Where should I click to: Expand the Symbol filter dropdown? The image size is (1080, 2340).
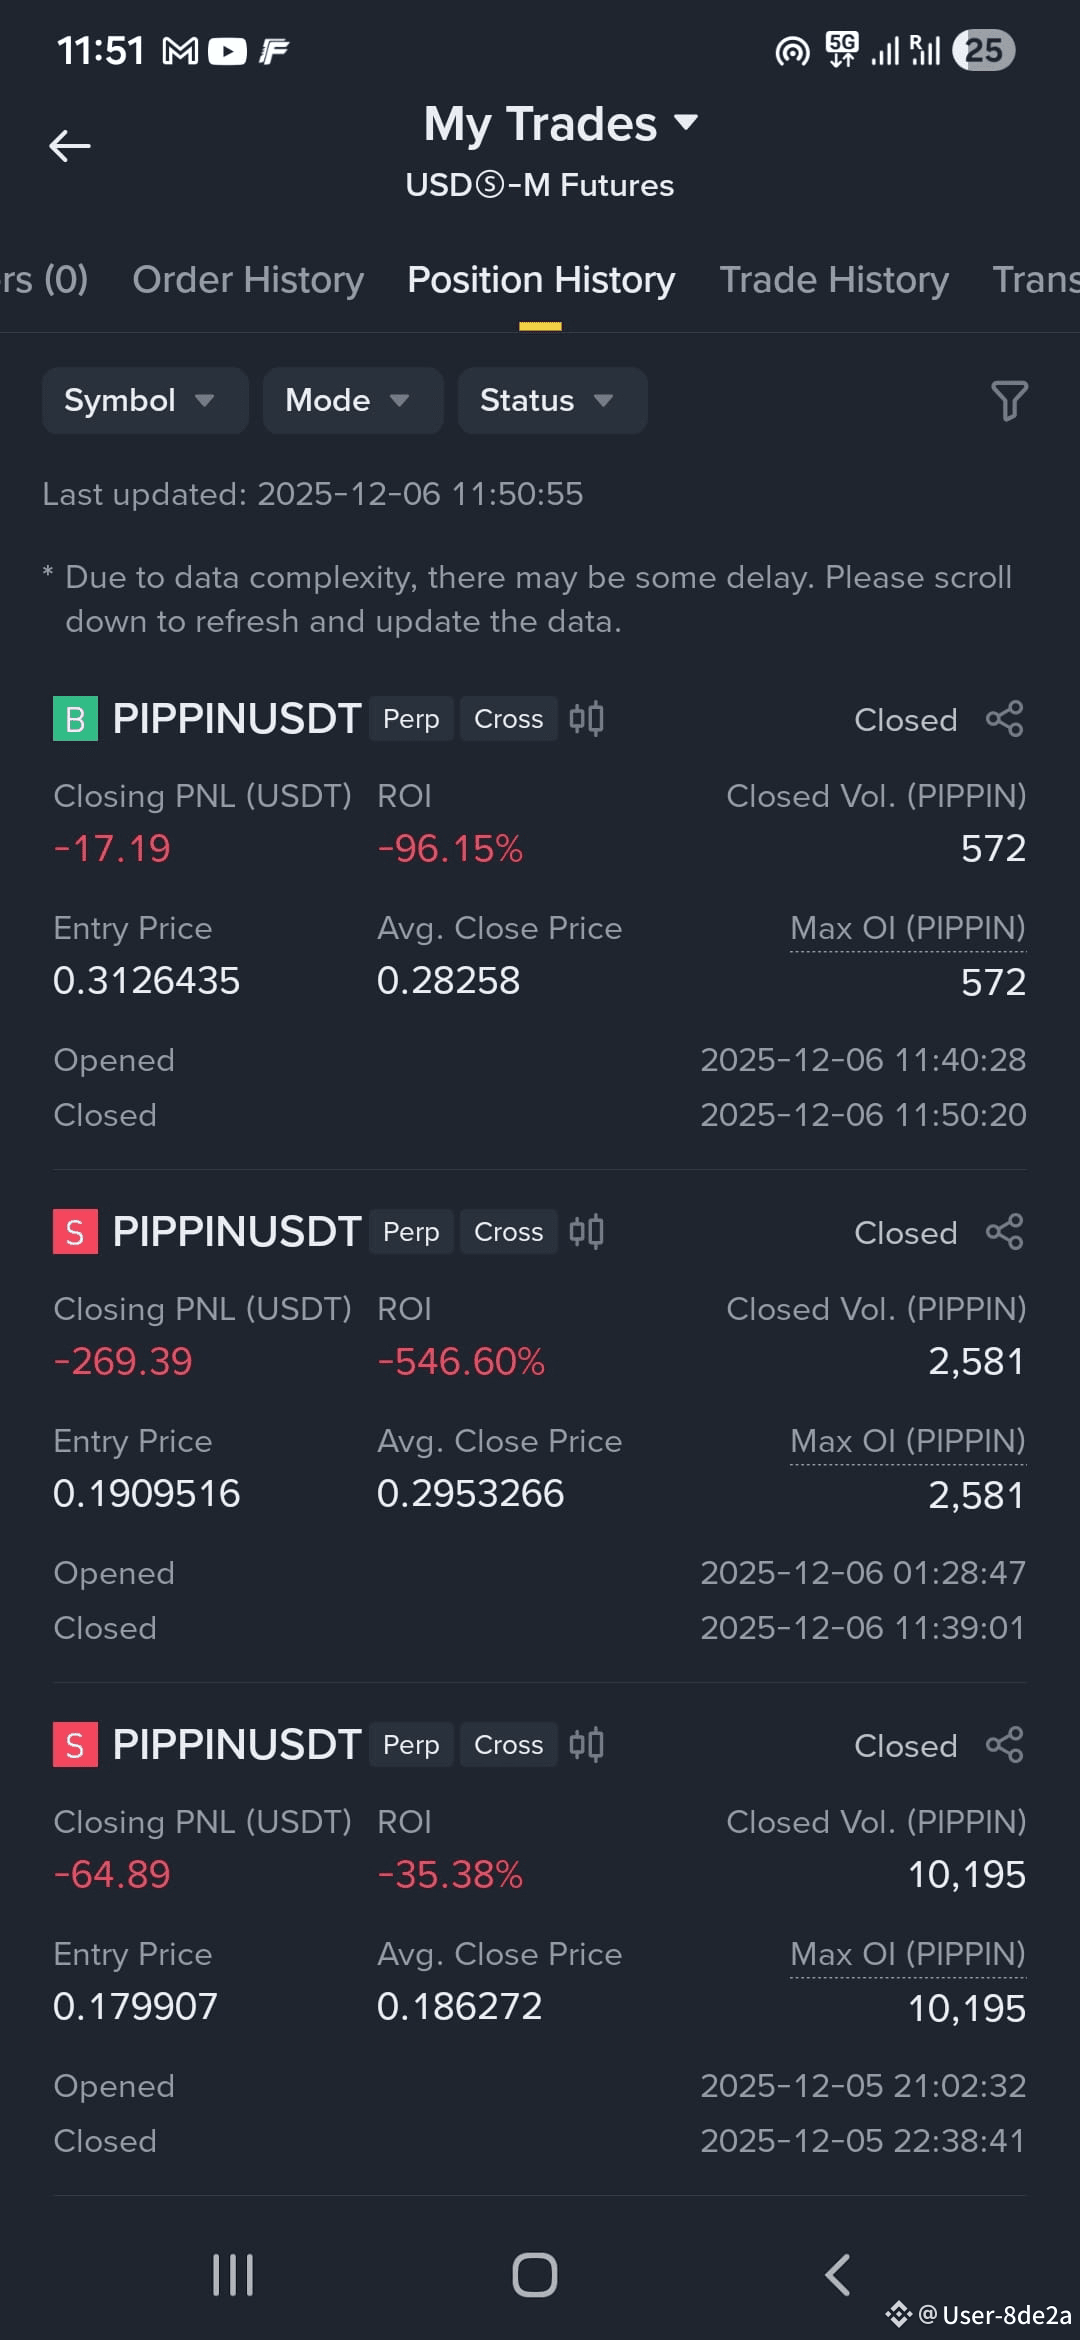click(x=145, y=400)
